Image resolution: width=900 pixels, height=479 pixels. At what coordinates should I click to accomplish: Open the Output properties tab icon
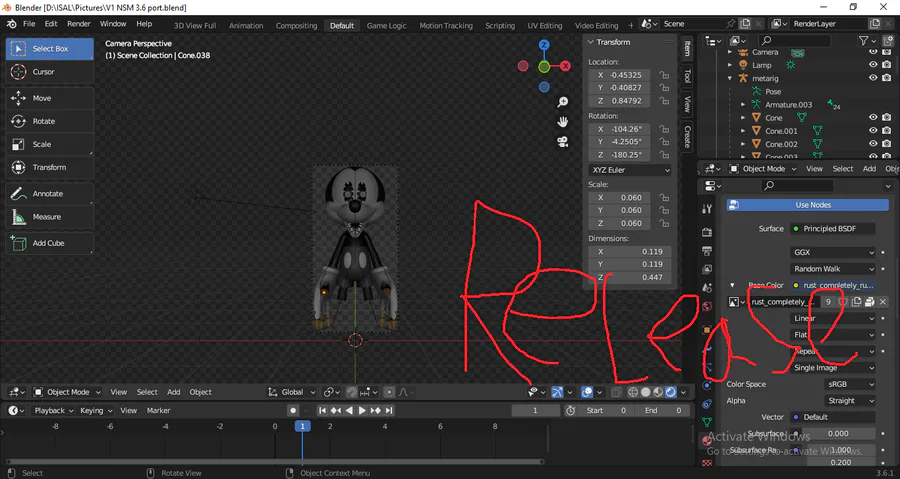tap(707, 251)
